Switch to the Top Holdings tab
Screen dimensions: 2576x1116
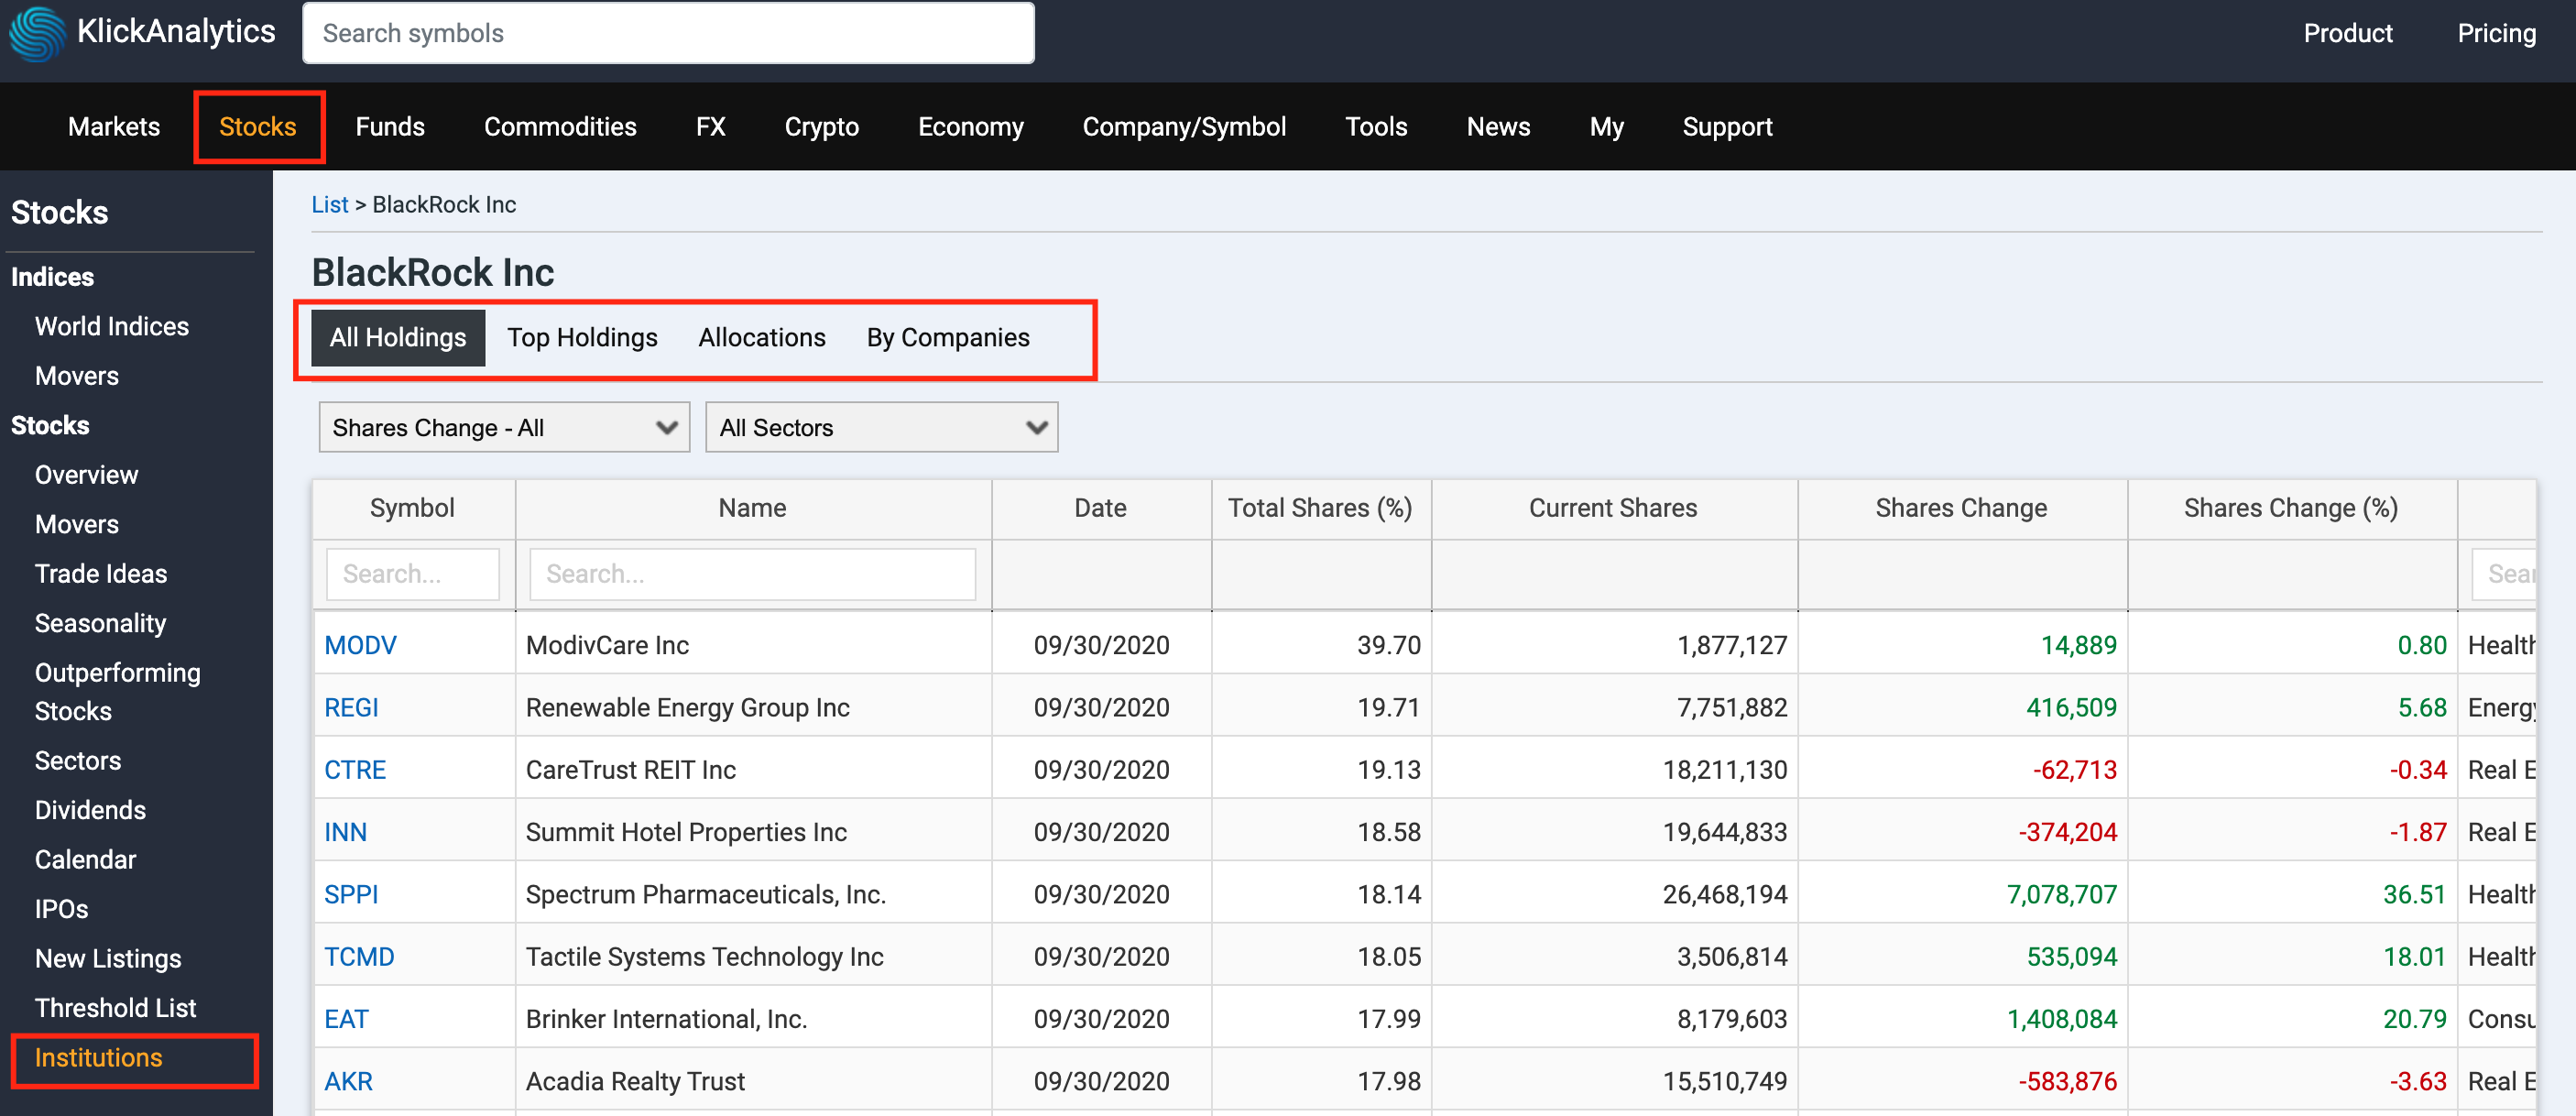[x=582, y=338]
